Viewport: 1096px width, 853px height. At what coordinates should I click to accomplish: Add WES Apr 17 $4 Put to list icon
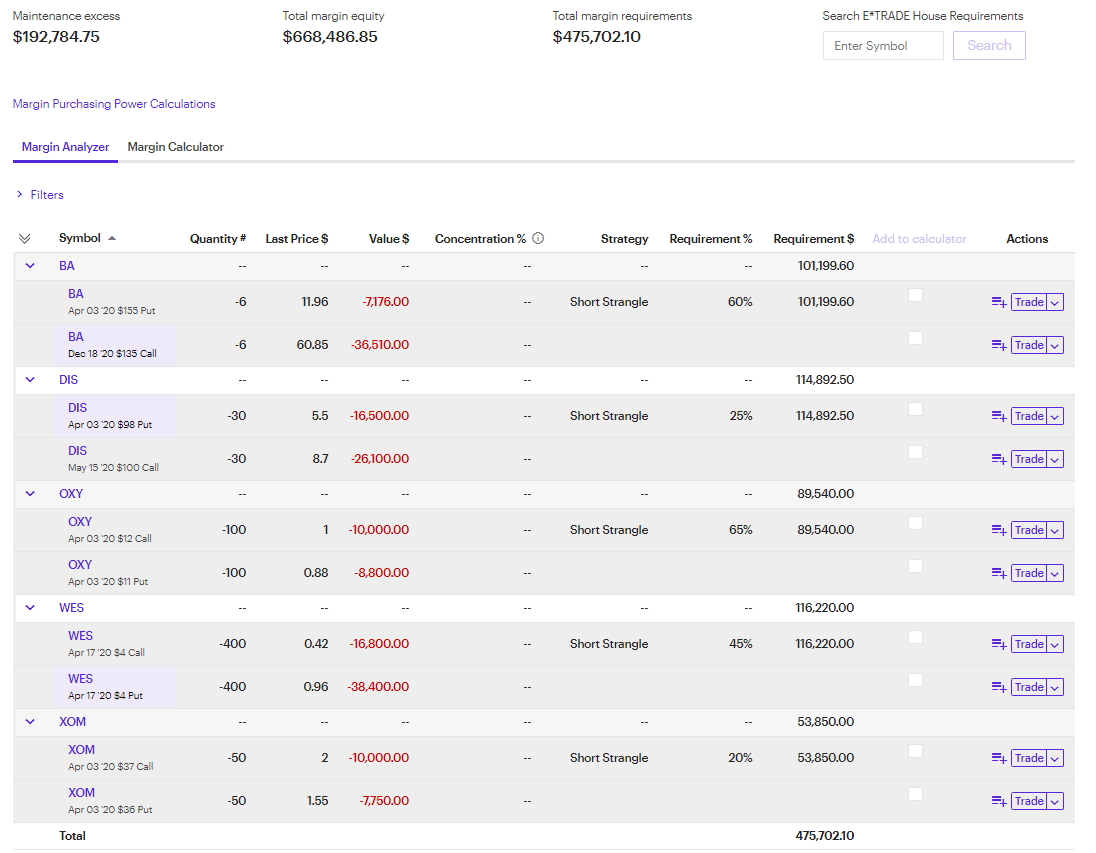pyautogui.click(x=999, y=687)
